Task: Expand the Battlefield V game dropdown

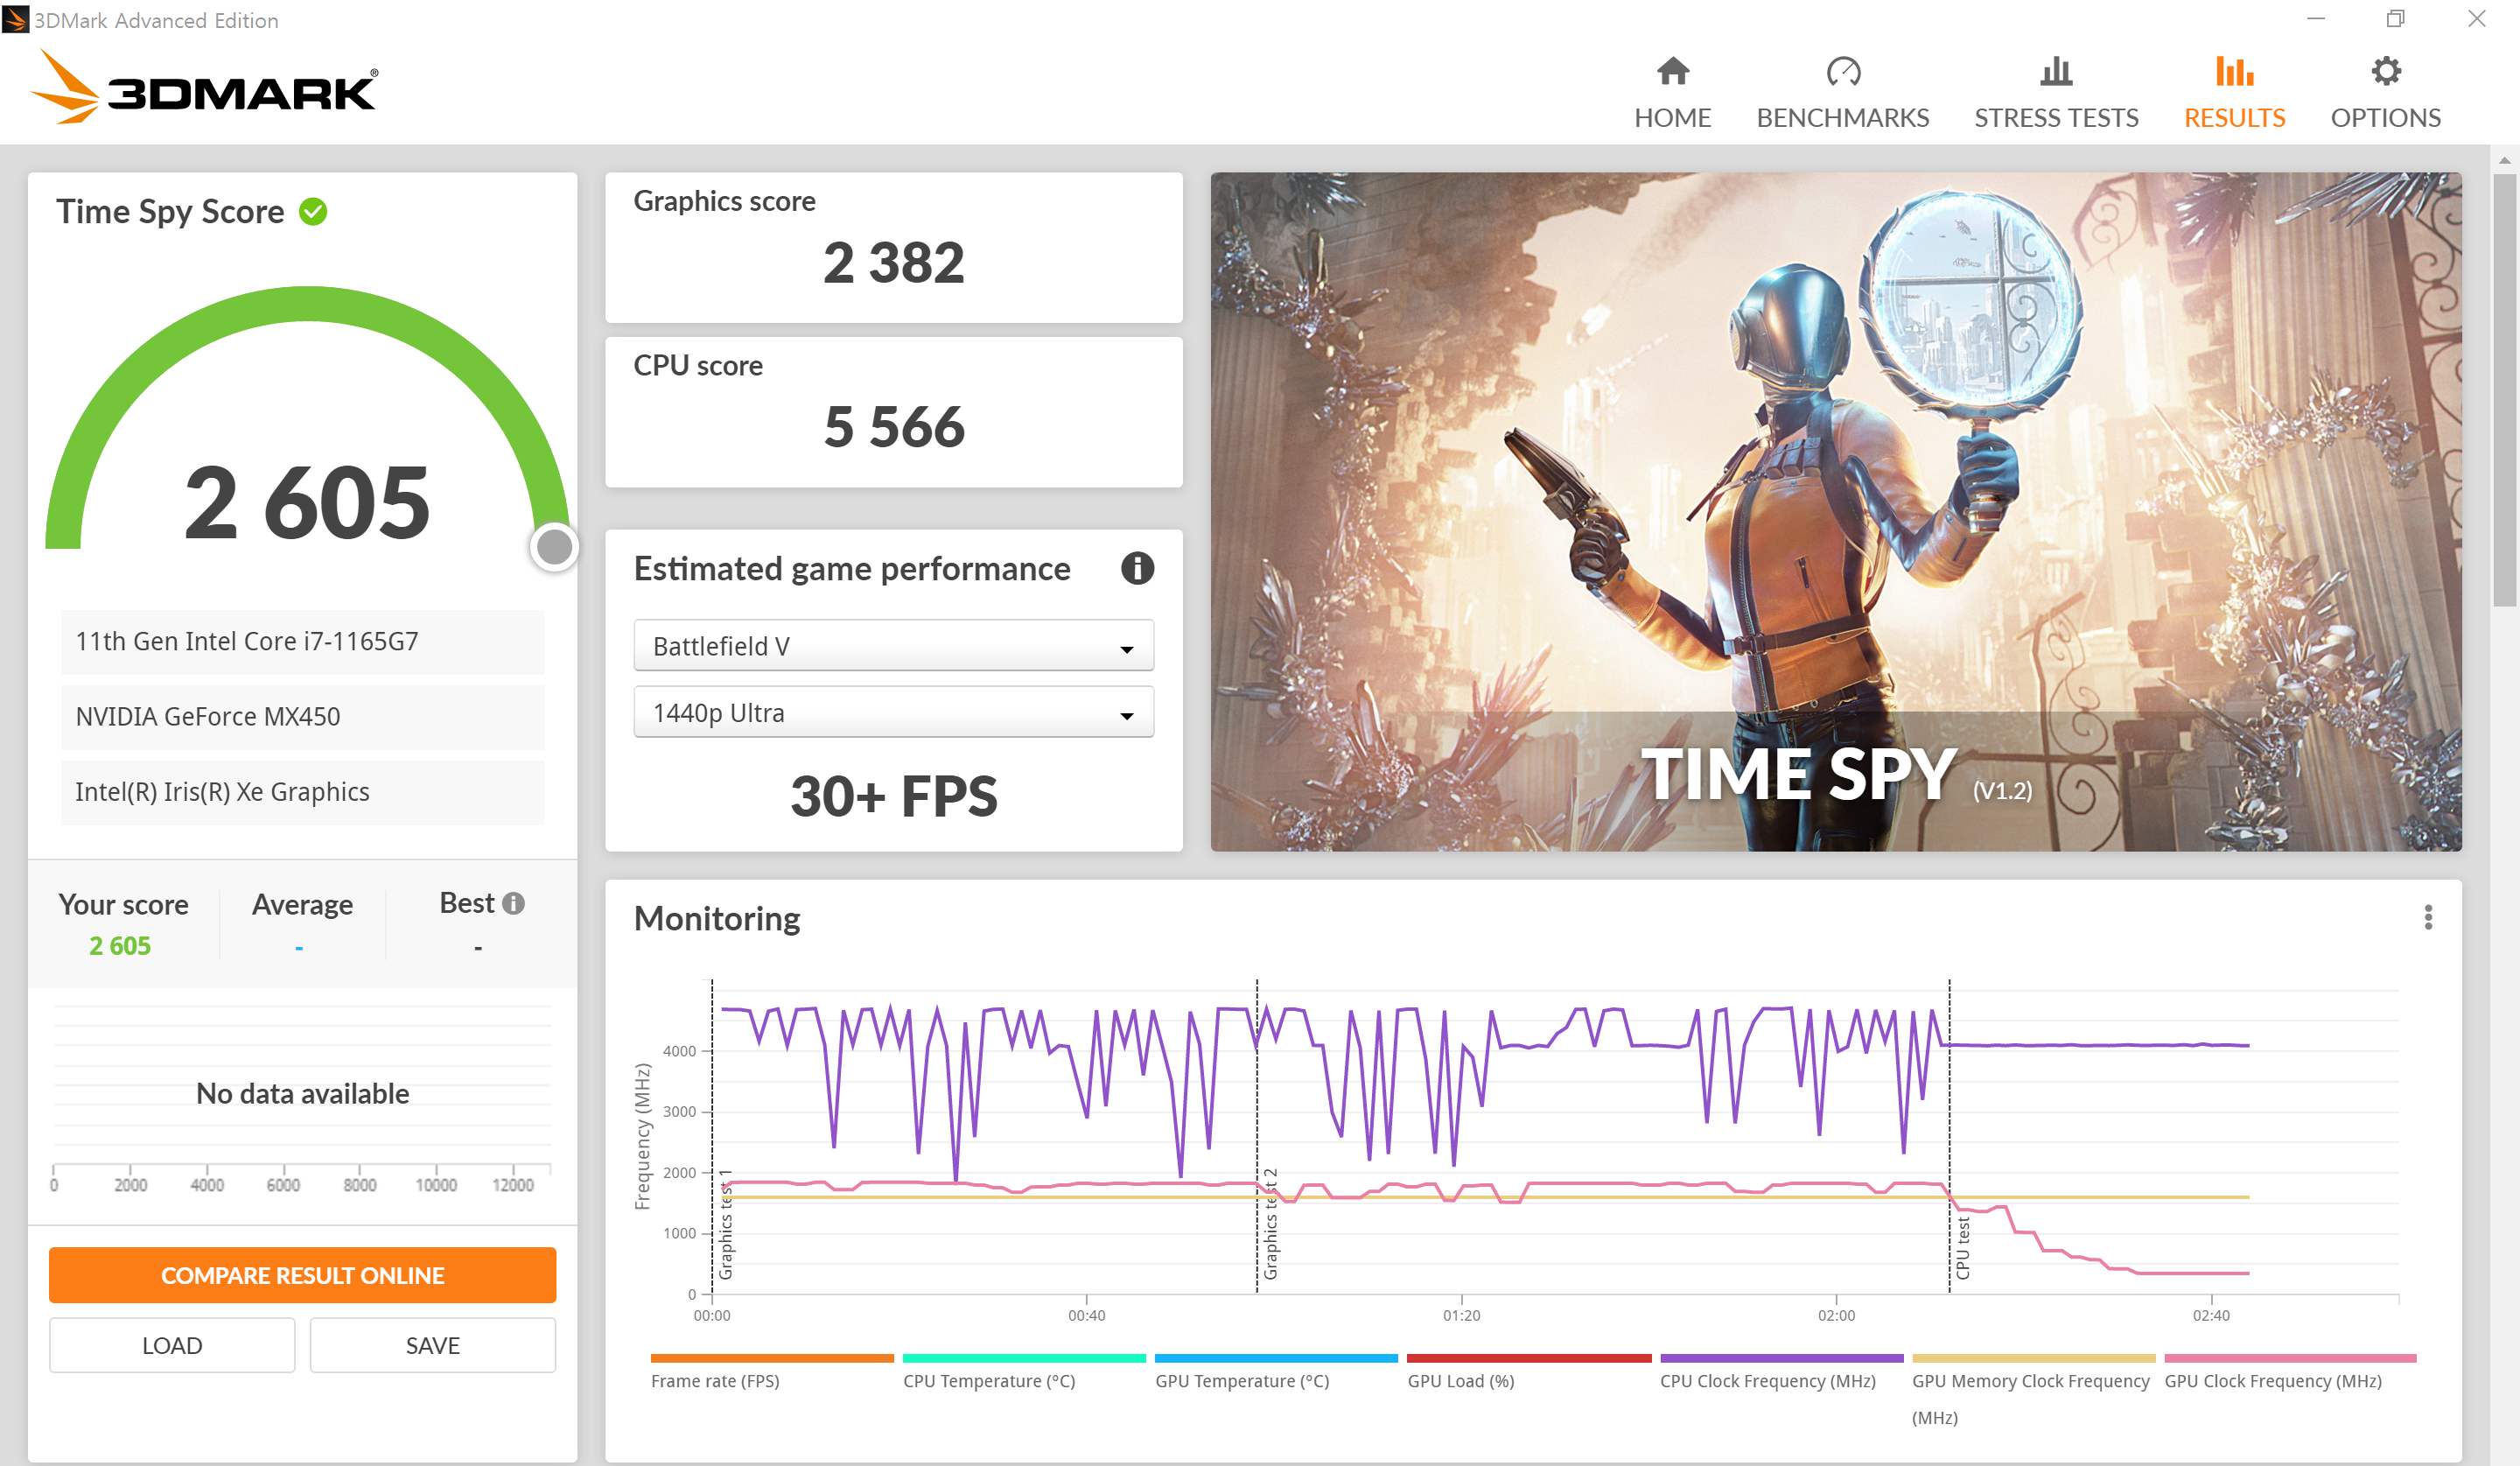Action: tap(893, 646)
